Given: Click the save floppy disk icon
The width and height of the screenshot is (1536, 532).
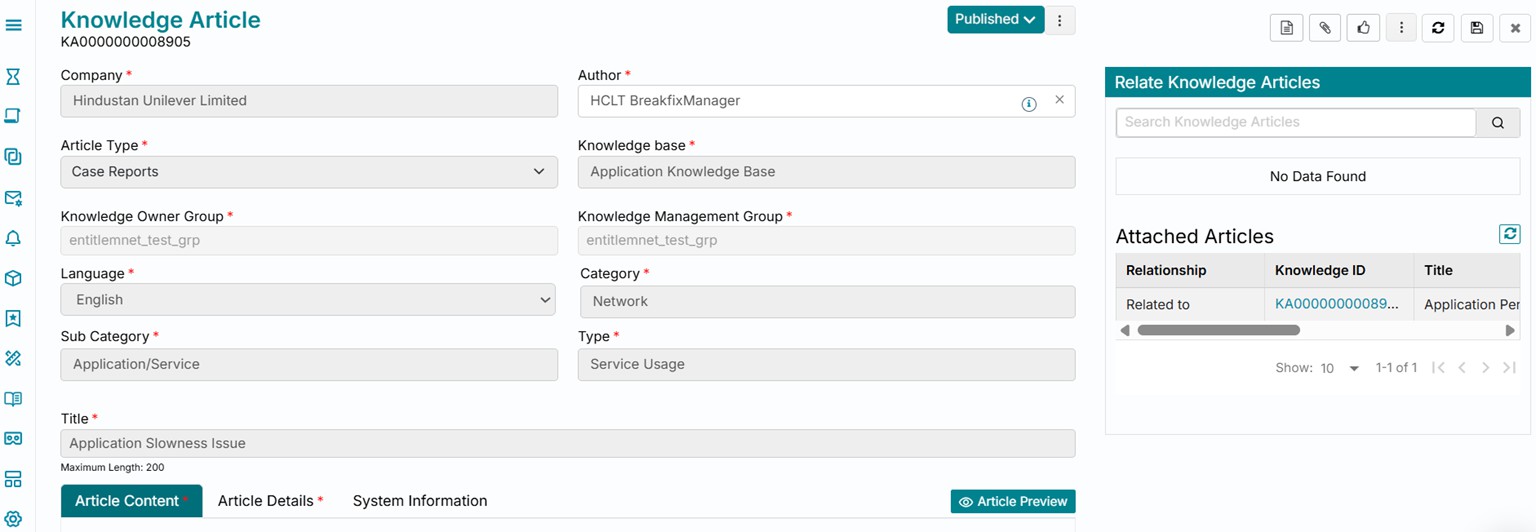Looking at the screenshot, I should point(1477,28).
